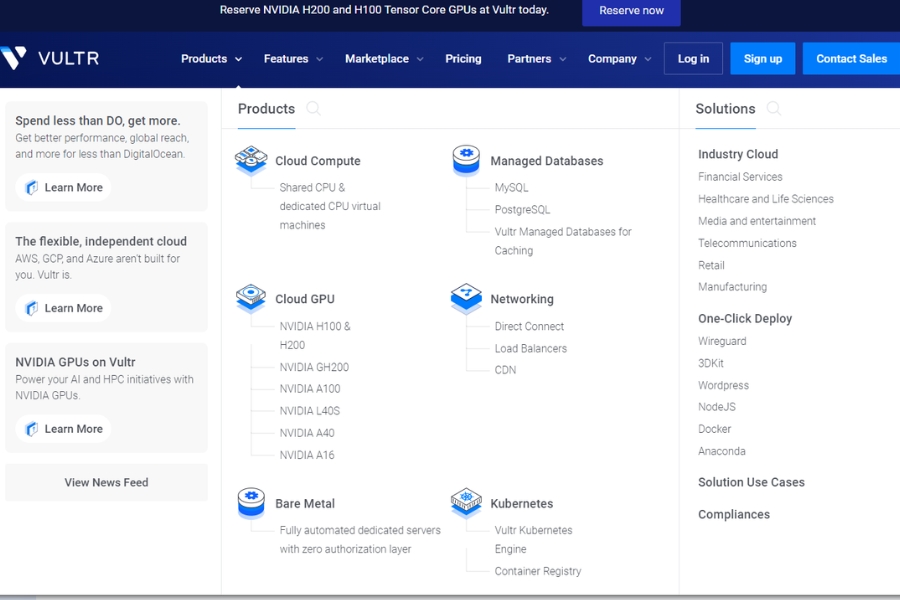Click the Managed Databases icon

tap(466, 159)
